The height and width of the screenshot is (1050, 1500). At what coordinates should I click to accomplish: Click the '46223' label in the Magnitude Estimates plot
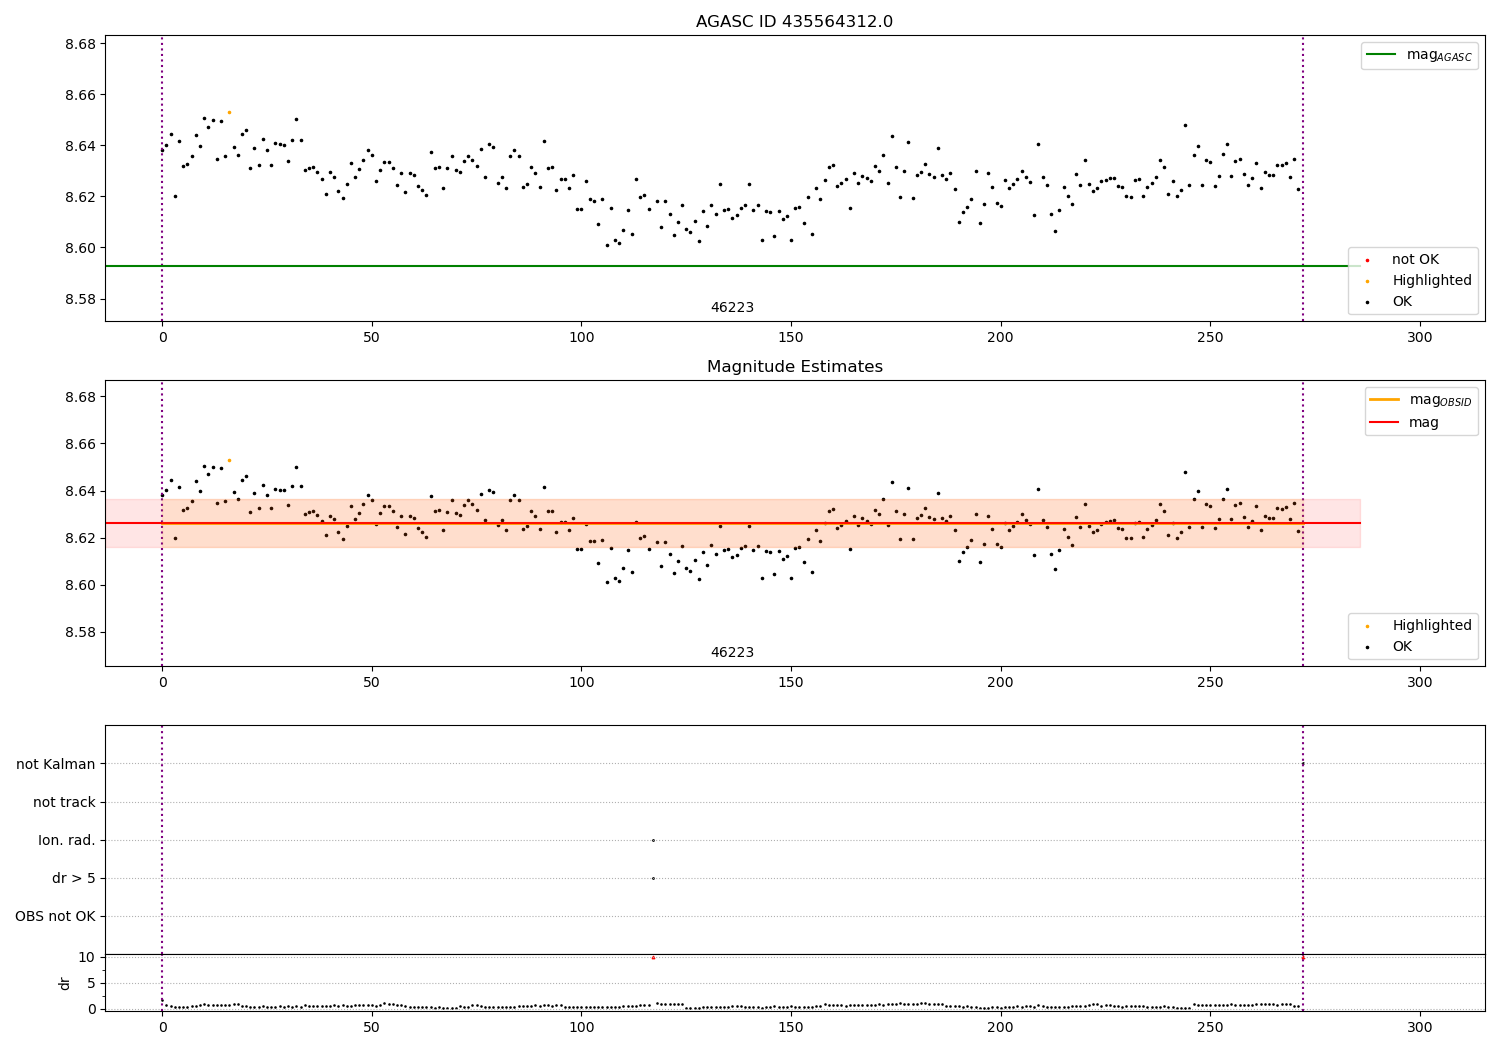(732, 653)
